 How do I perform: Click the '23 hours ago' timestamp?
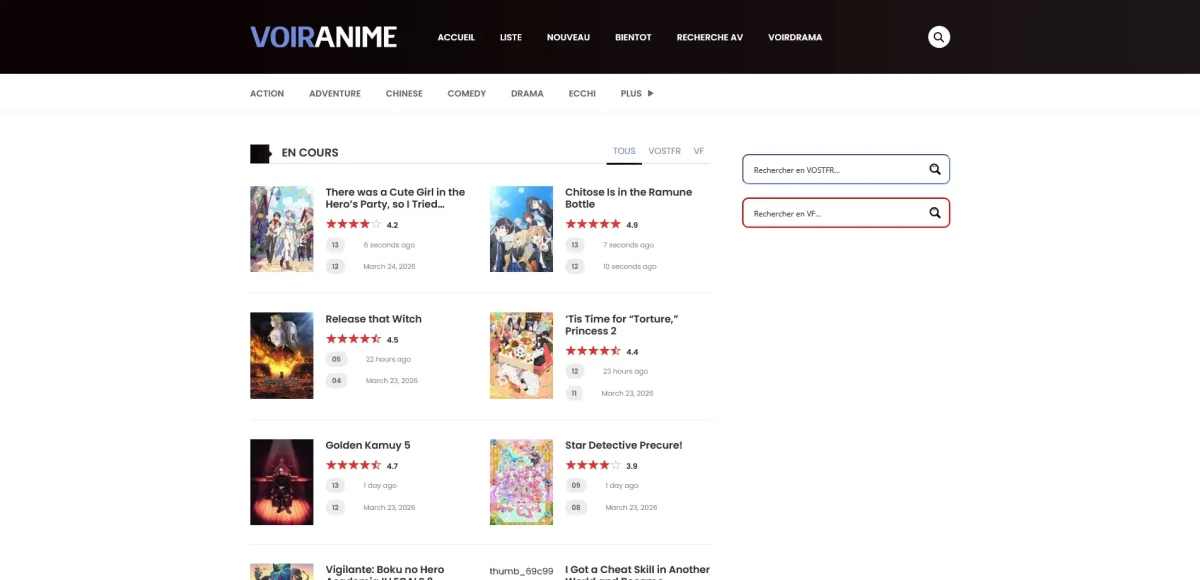point(627,371)
